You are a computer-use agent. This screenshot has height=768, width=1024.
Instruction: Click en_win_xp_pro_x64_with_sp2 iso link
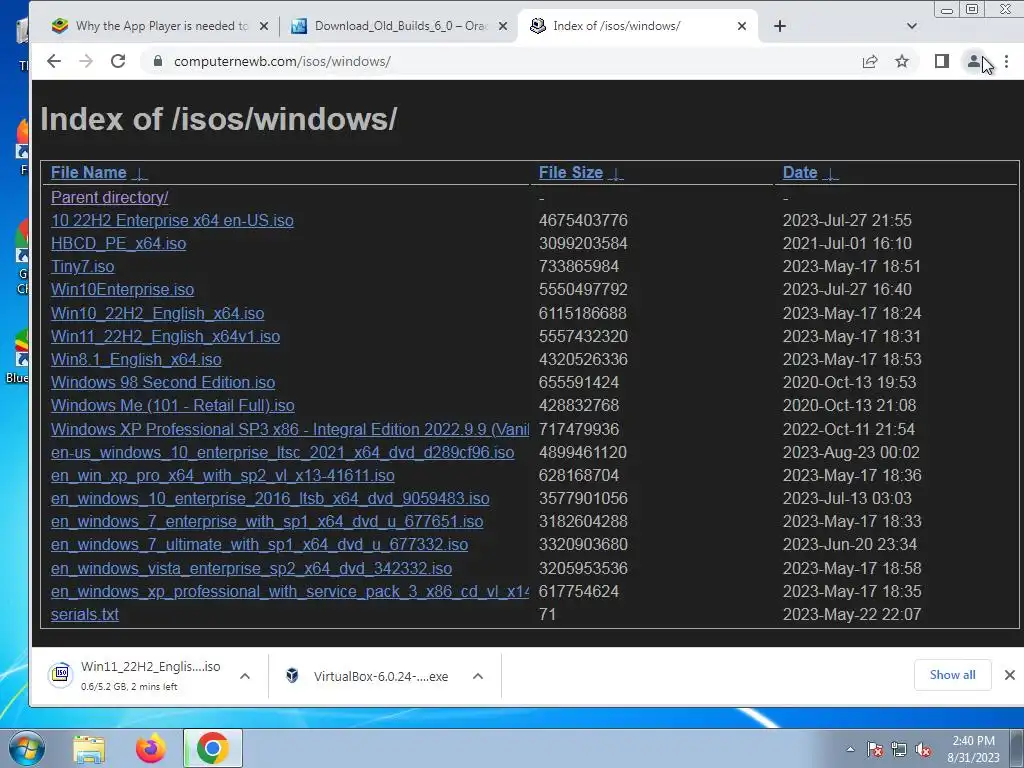(223, 475)
